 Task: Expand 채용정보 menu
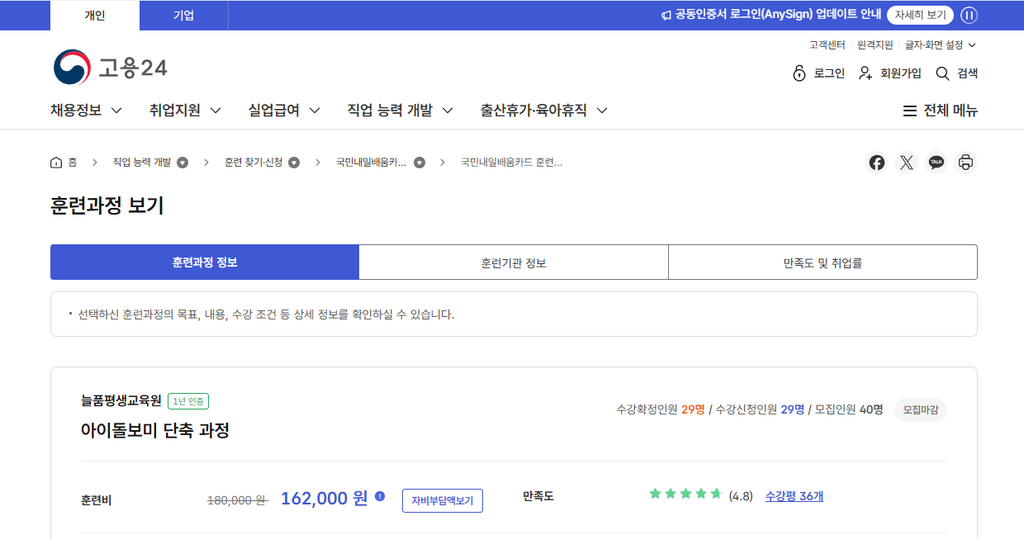click(x=86, y=110)
